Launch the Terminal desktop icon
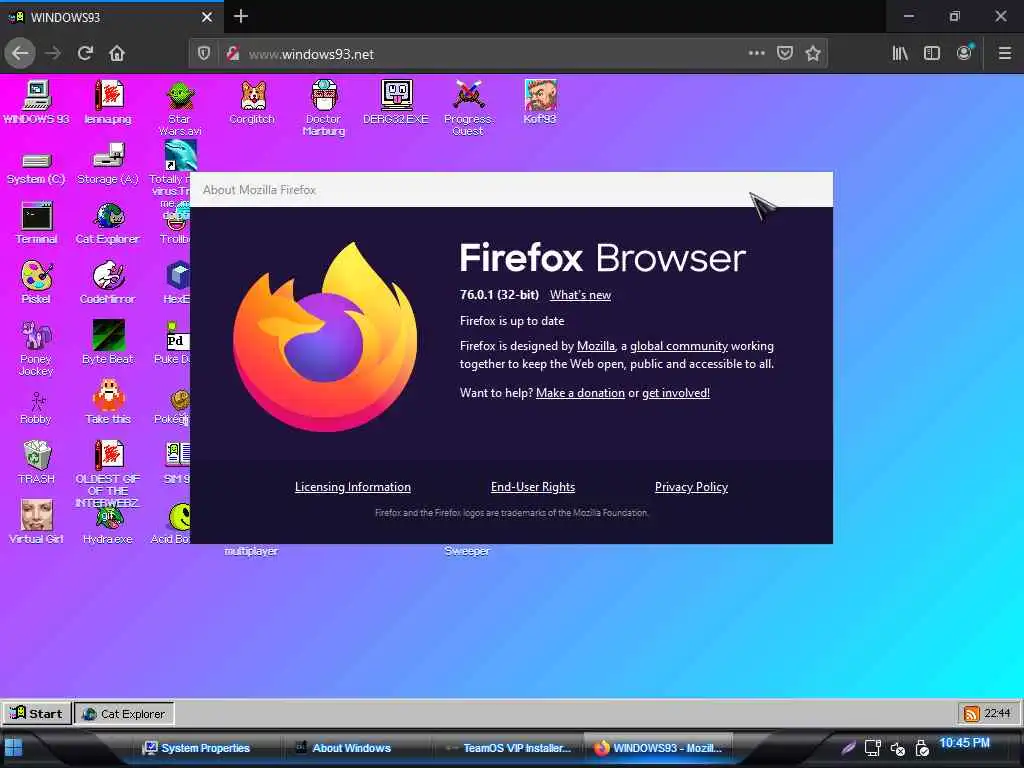The width and height of the screenshot is (1024, 768). [36, 223]
